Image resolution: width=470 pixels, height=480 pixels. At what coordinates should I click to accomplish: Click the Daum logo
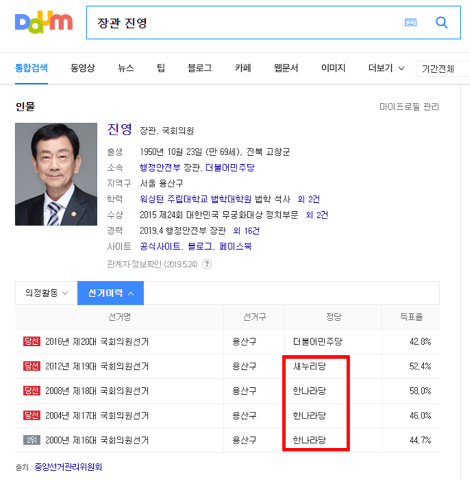tap(44, 22)
